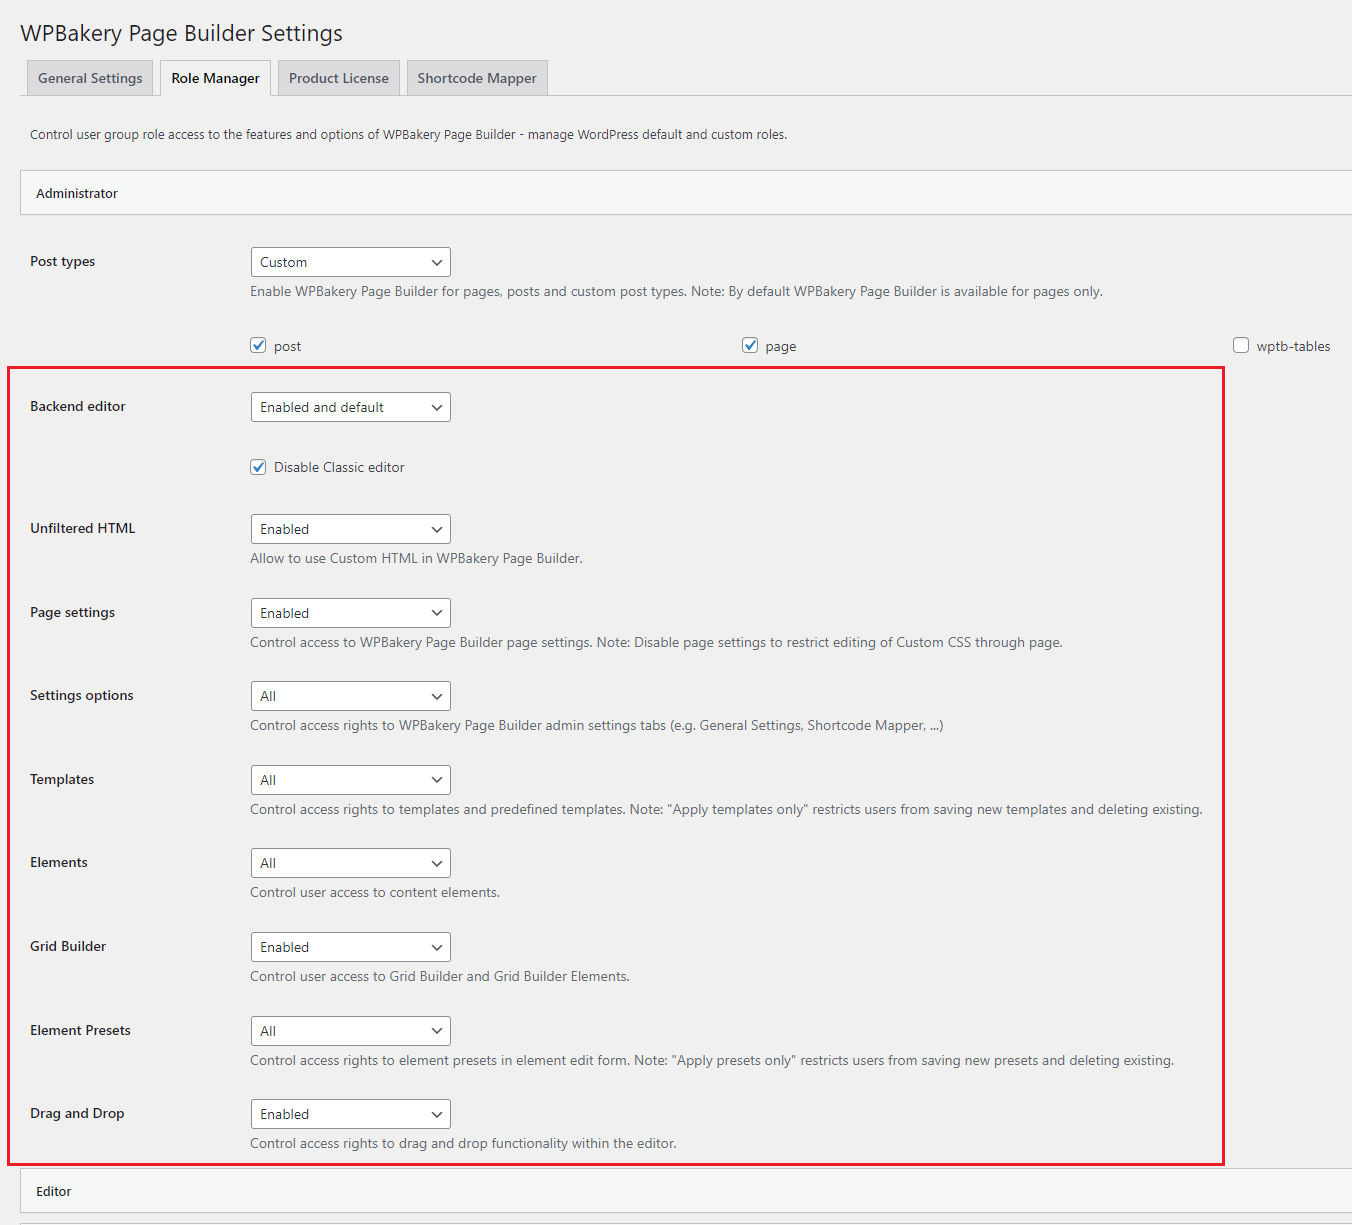
Task: Click the 'Templates' label
Action: 62,779
